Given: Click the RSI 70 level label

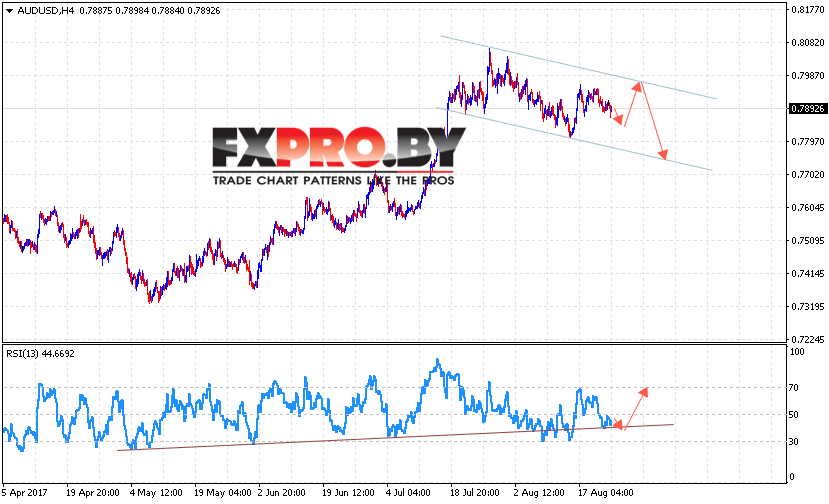Looking at the screenshot, I should (x=793, y=388).
